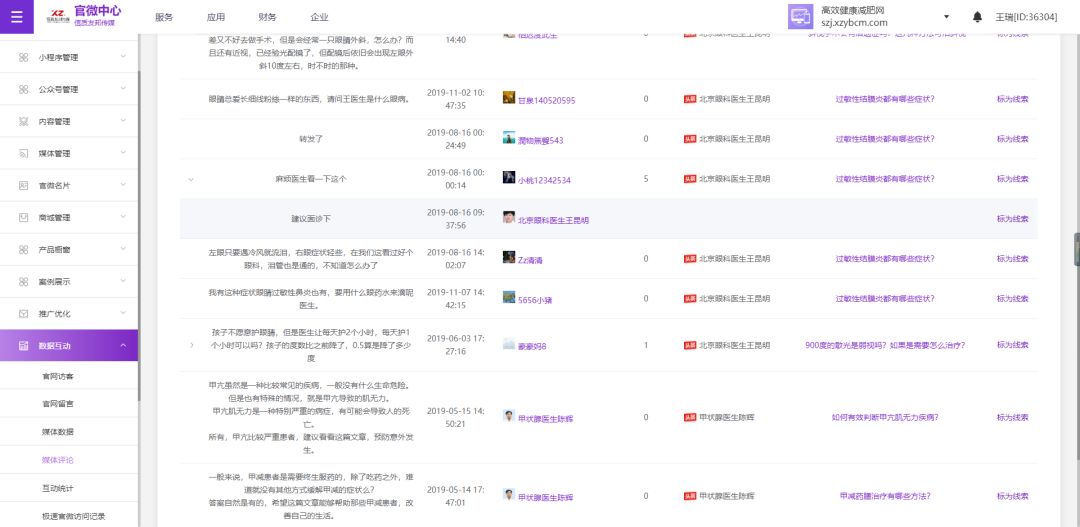Open the notification bell

(x=977, y=17)
